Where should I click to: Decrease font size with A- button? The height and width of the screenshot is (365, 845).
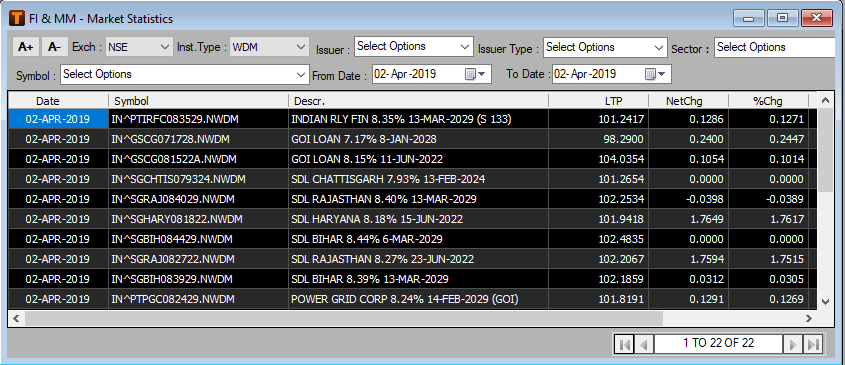[54, 47]
